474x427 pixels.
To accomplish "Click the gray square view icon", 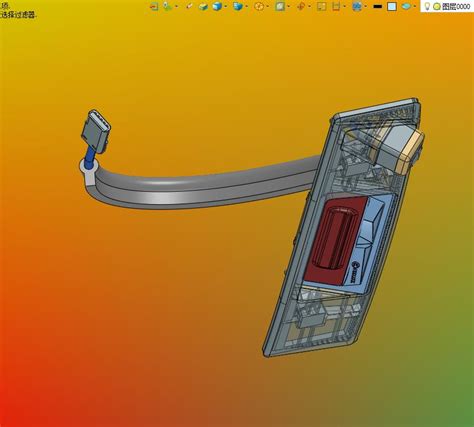I will (280, 6).
